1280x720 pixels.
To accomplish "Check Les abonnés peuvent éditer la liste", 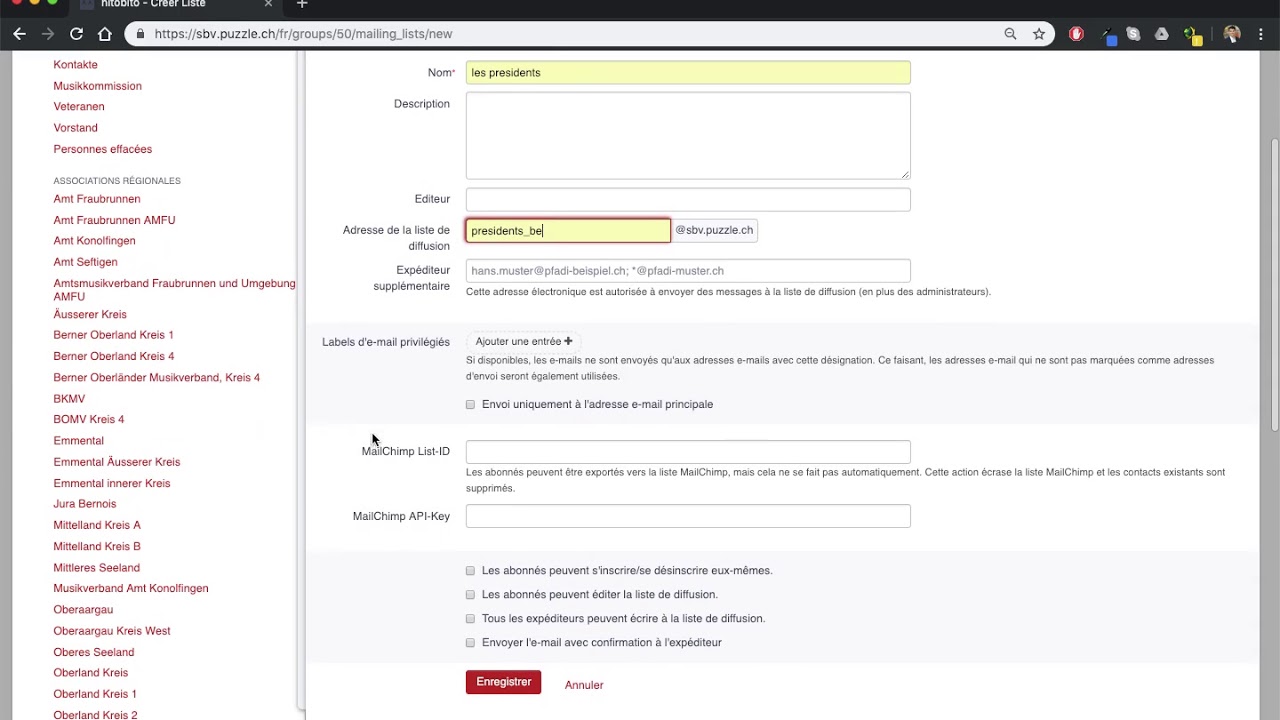I will (470, 595).
